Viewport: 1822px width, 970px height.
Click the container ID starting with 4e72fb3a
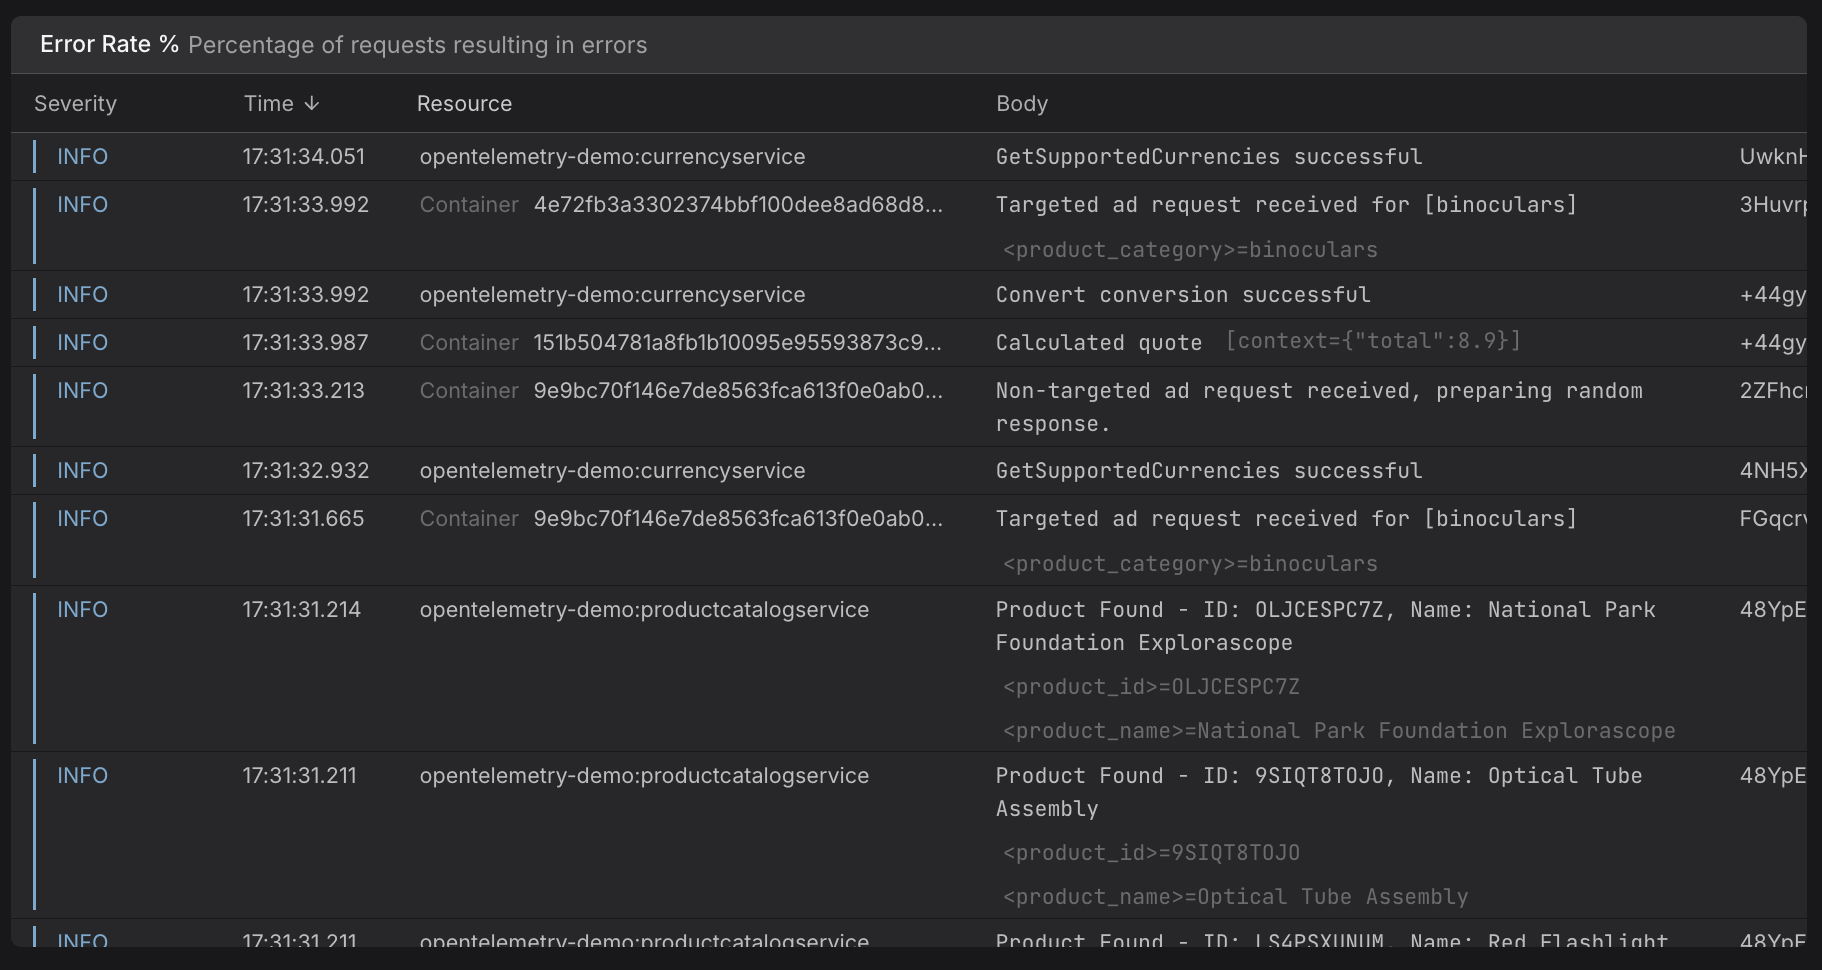737,204
